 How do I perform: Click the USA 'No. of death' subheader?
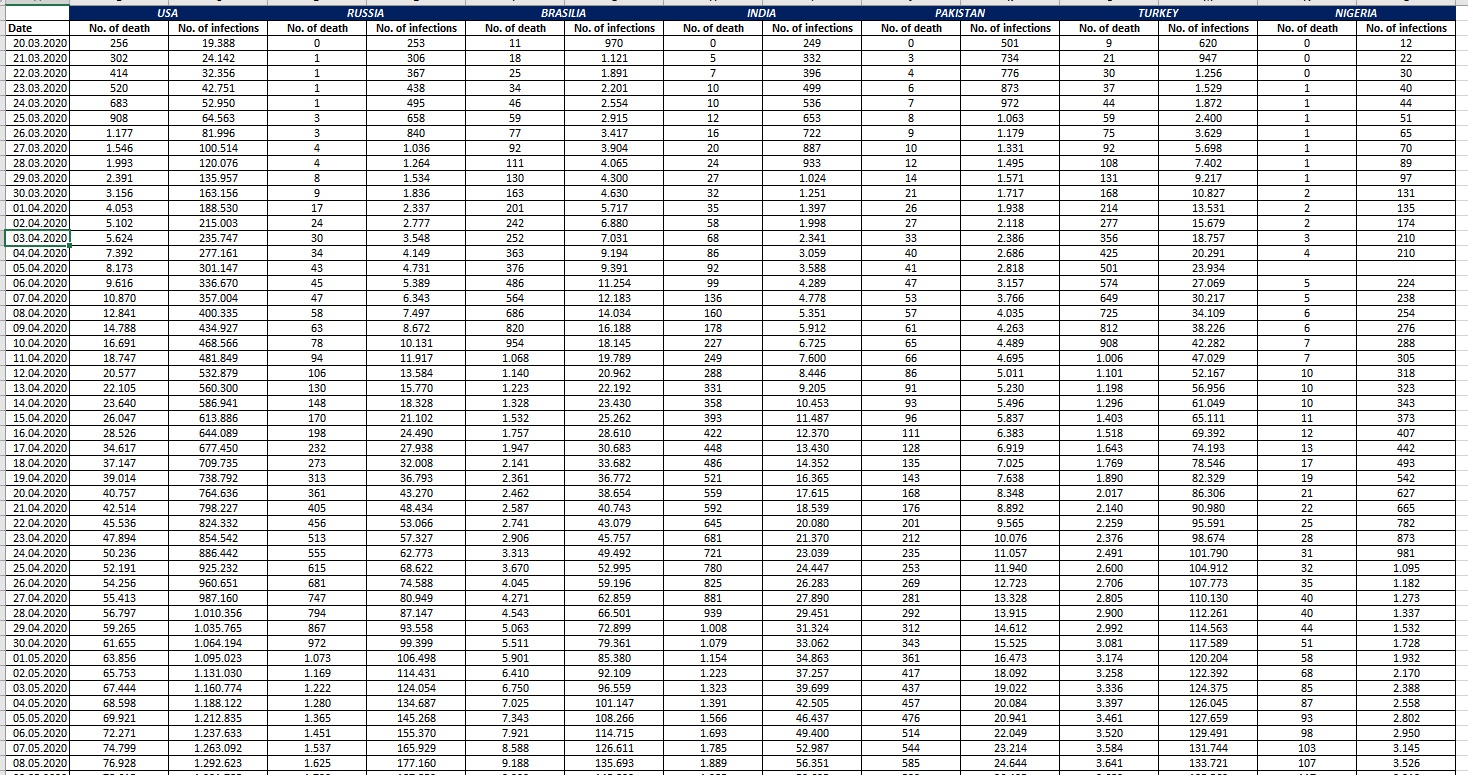(119, 28)
